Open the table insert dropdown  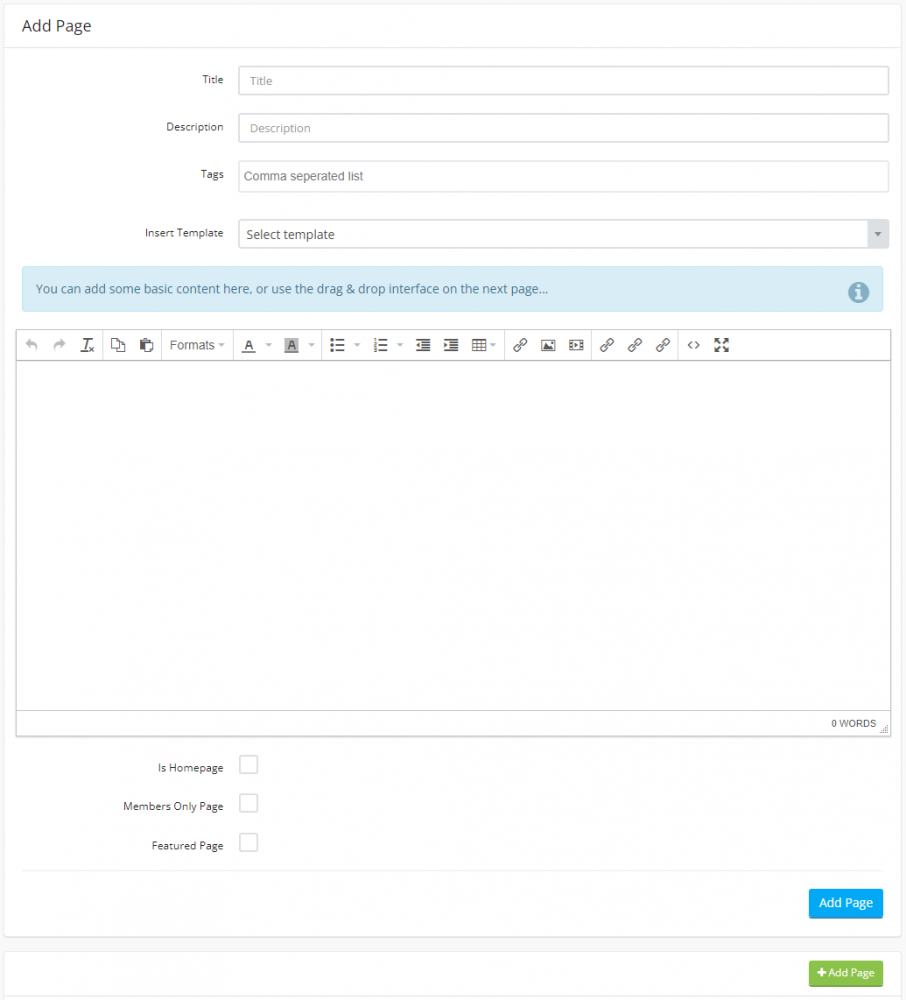483,345
